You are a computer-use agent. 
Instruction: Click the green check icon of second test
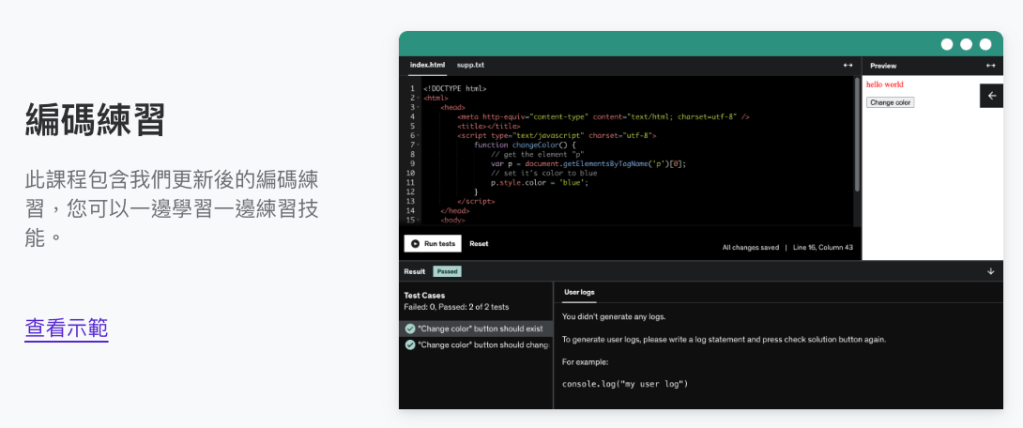(x=410, y=345)
